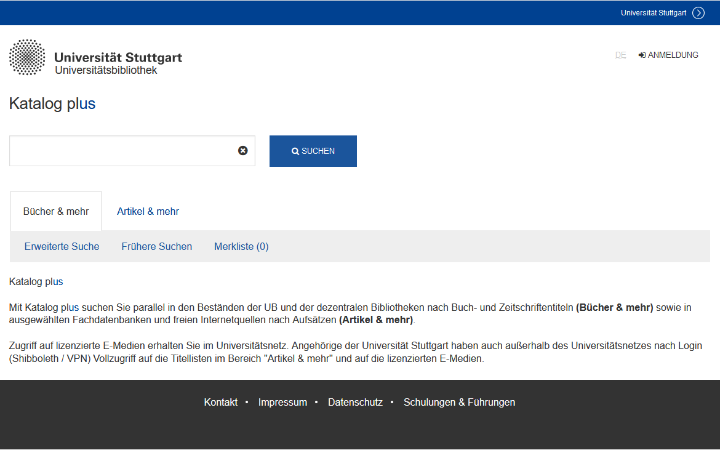Image resolution: width=720 pixels, height=450 pixels.
Task: Switch to the Artikel & mehr tab
Action: pos(148,211)
